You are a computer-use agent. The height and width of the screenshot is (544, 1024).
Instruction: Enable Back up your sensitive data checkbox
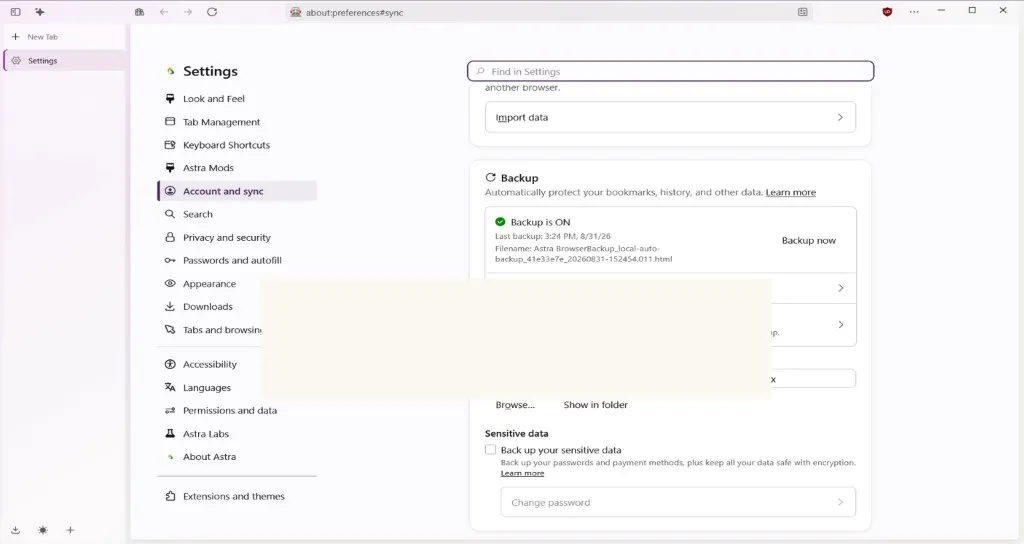[x=490, y=449]
